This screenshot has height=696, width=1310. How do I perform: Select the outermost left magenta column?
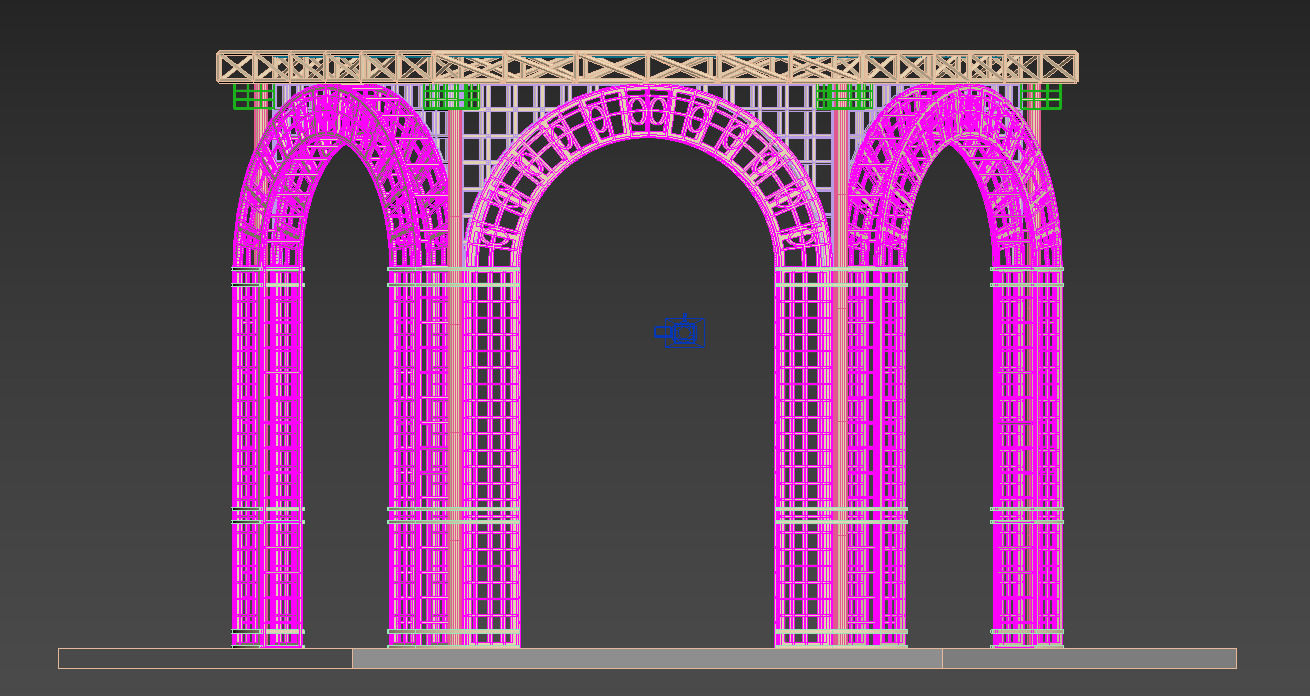pos(268,457)
